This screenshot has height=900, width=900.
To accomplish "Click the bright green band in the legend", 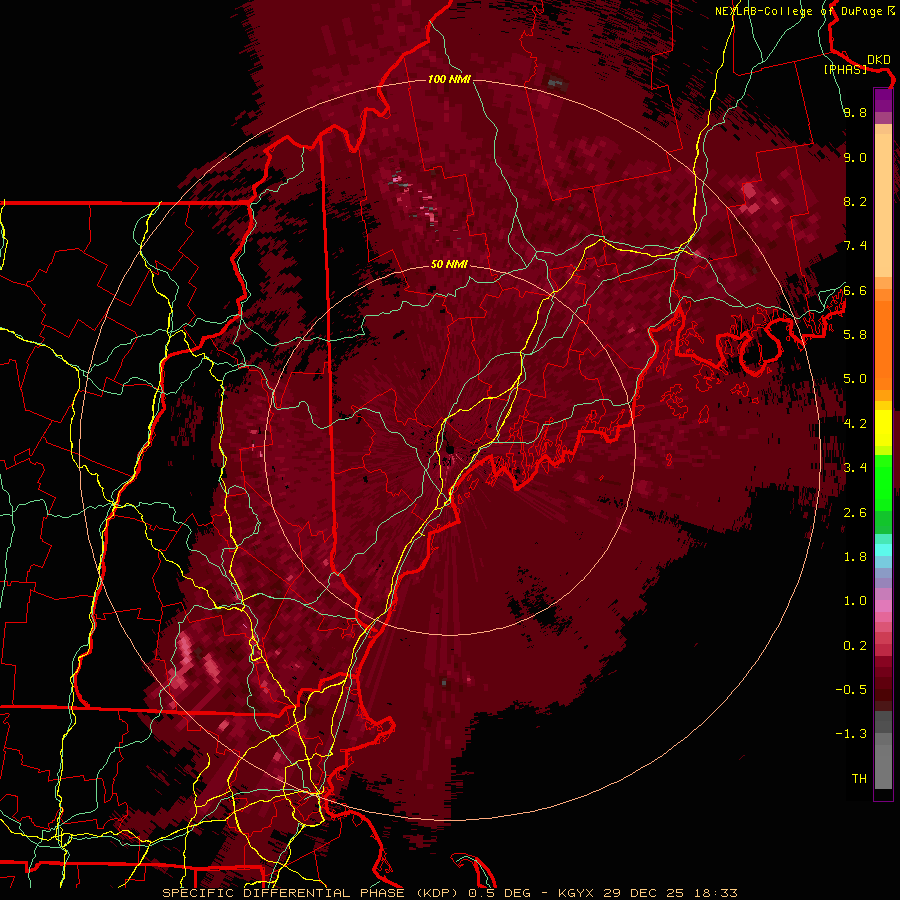I will click(x=883, y=482).
